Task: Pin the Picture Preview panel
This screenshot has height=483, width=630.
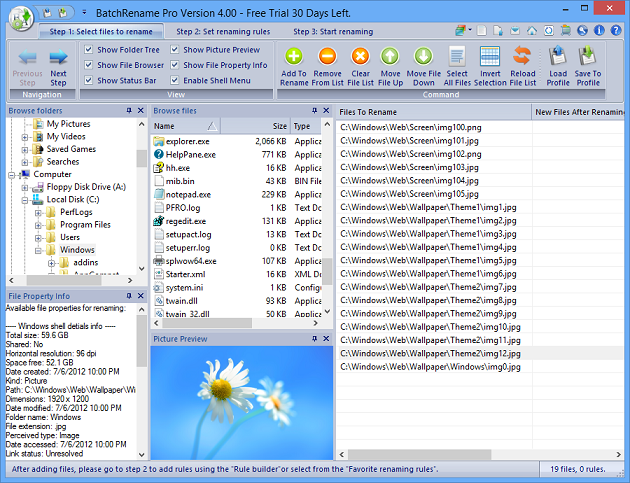Action: coord(315,339)
